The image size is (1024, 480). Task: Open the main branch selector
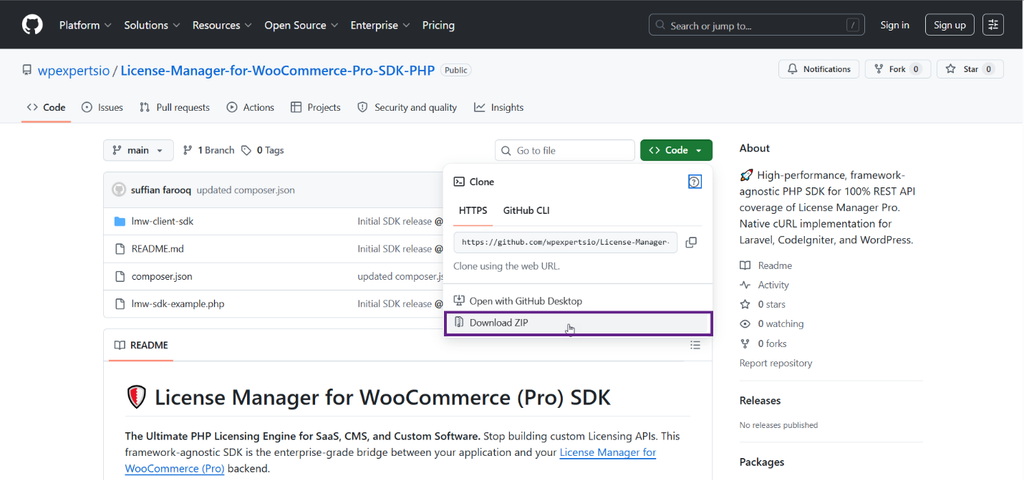[138, 150]
